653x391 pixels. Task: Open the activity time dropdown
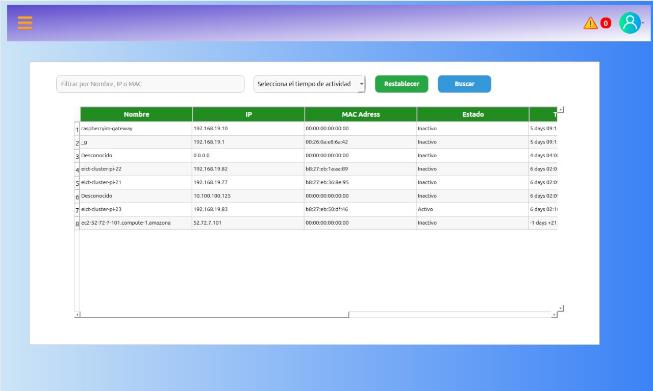pyautogui.click(x=309, y=84)
